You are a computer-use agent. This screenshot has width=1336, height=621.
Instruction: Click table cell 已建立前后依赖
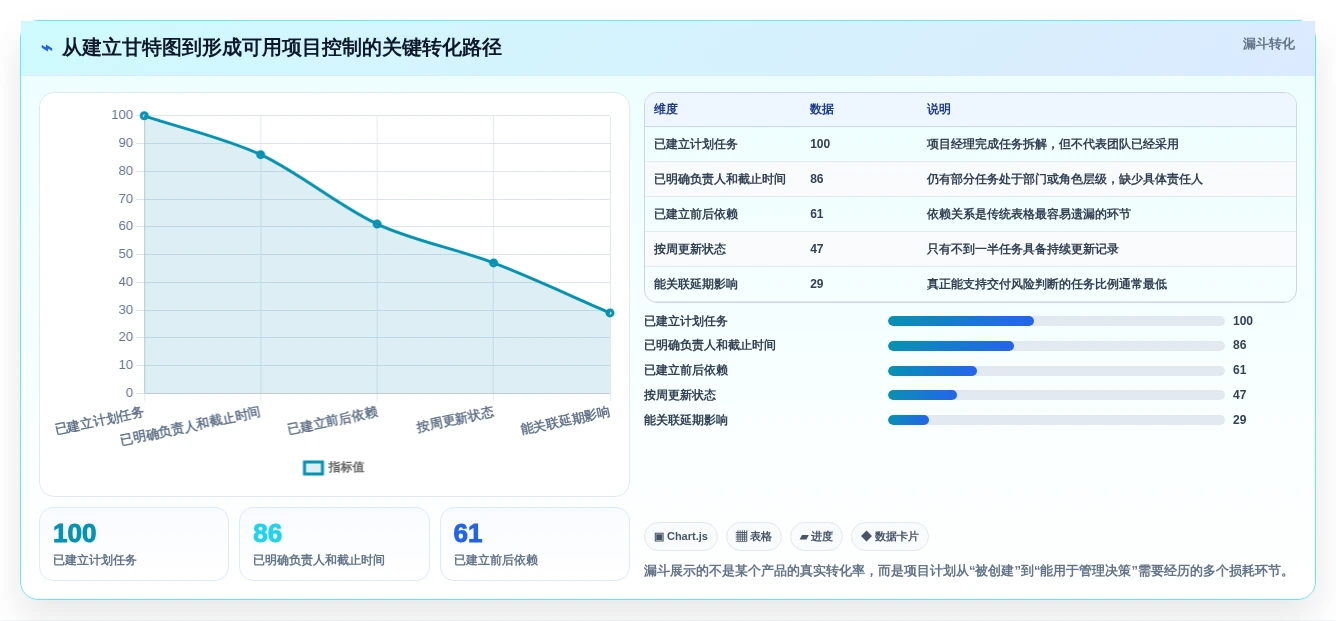pos(696,214)
